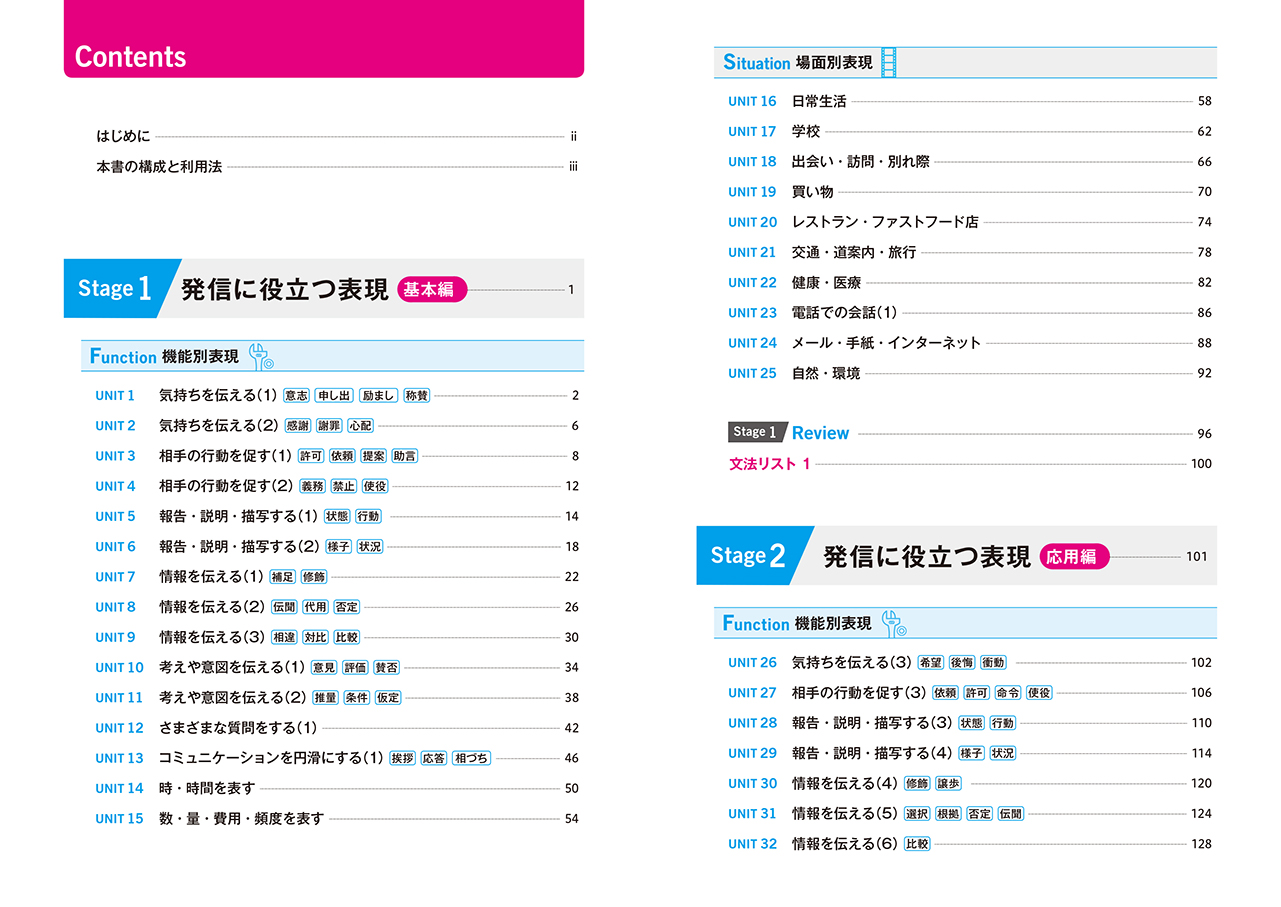Screen dimensions: 1281x907
Task: Open the pink 文法リスト 1 entry
Action: click(970, 463)
